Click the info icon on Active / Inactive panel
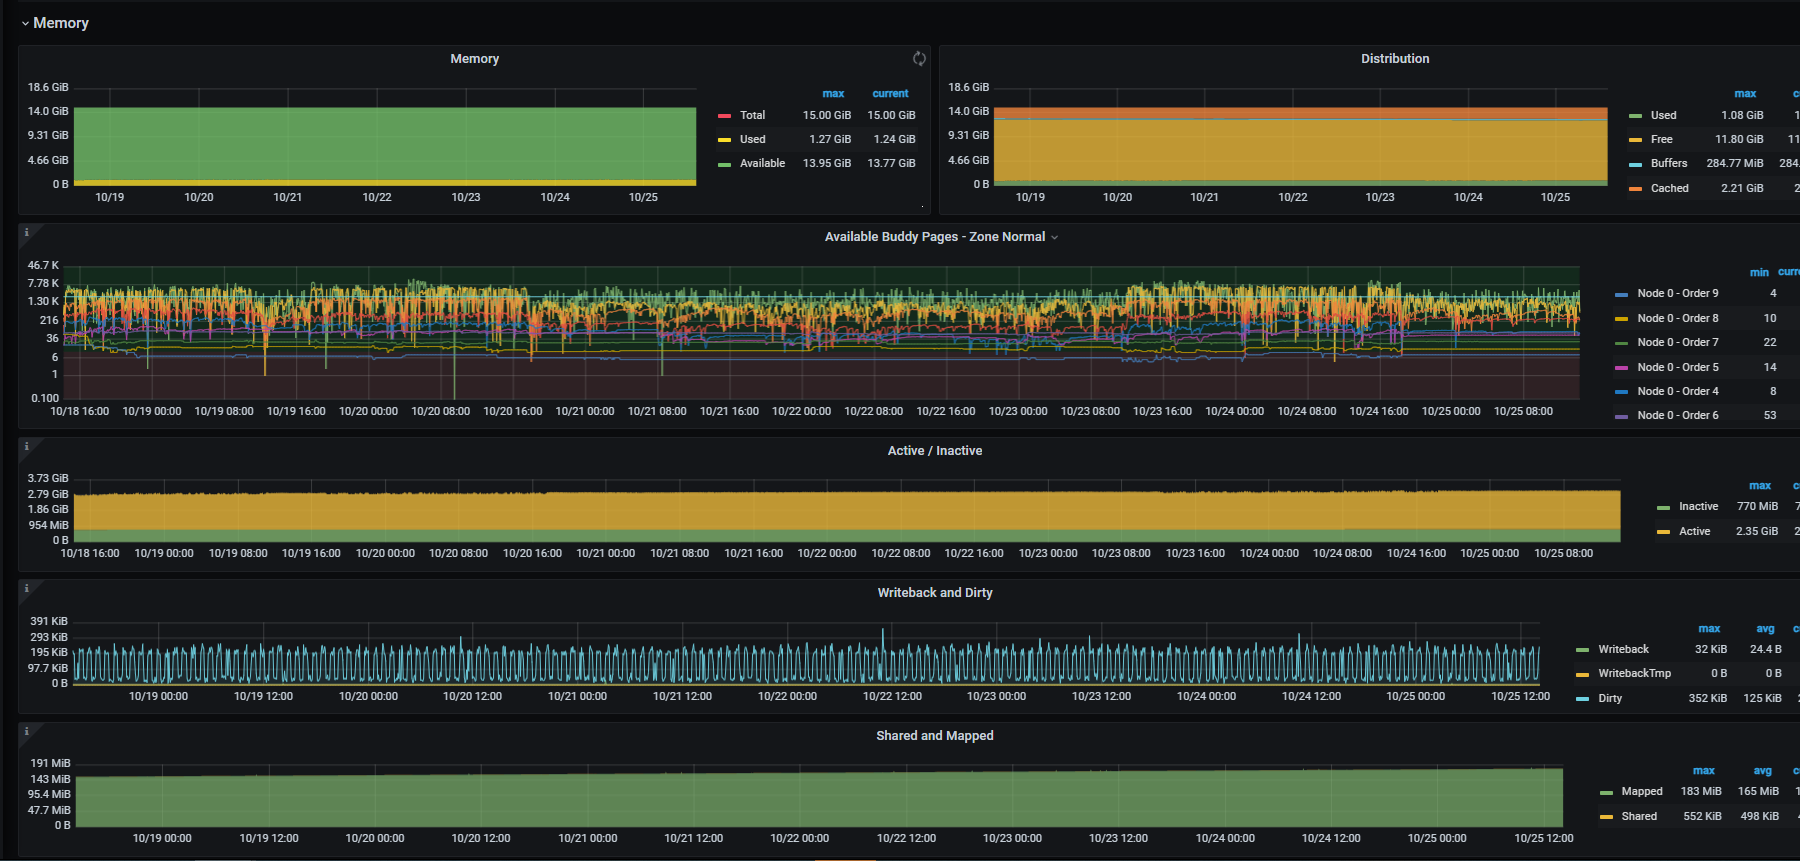The height and width of the screenshot is (861, 1800). click(27, 446)
